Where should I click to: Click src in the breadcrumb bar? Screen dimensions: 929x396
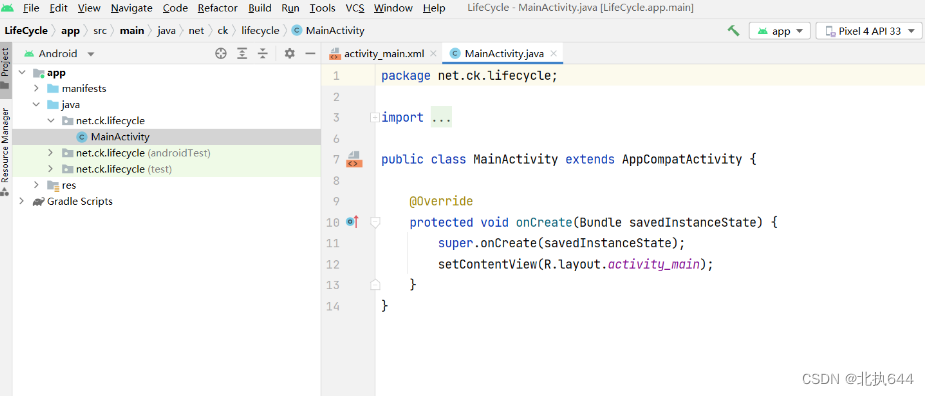(x=100, y=30)
